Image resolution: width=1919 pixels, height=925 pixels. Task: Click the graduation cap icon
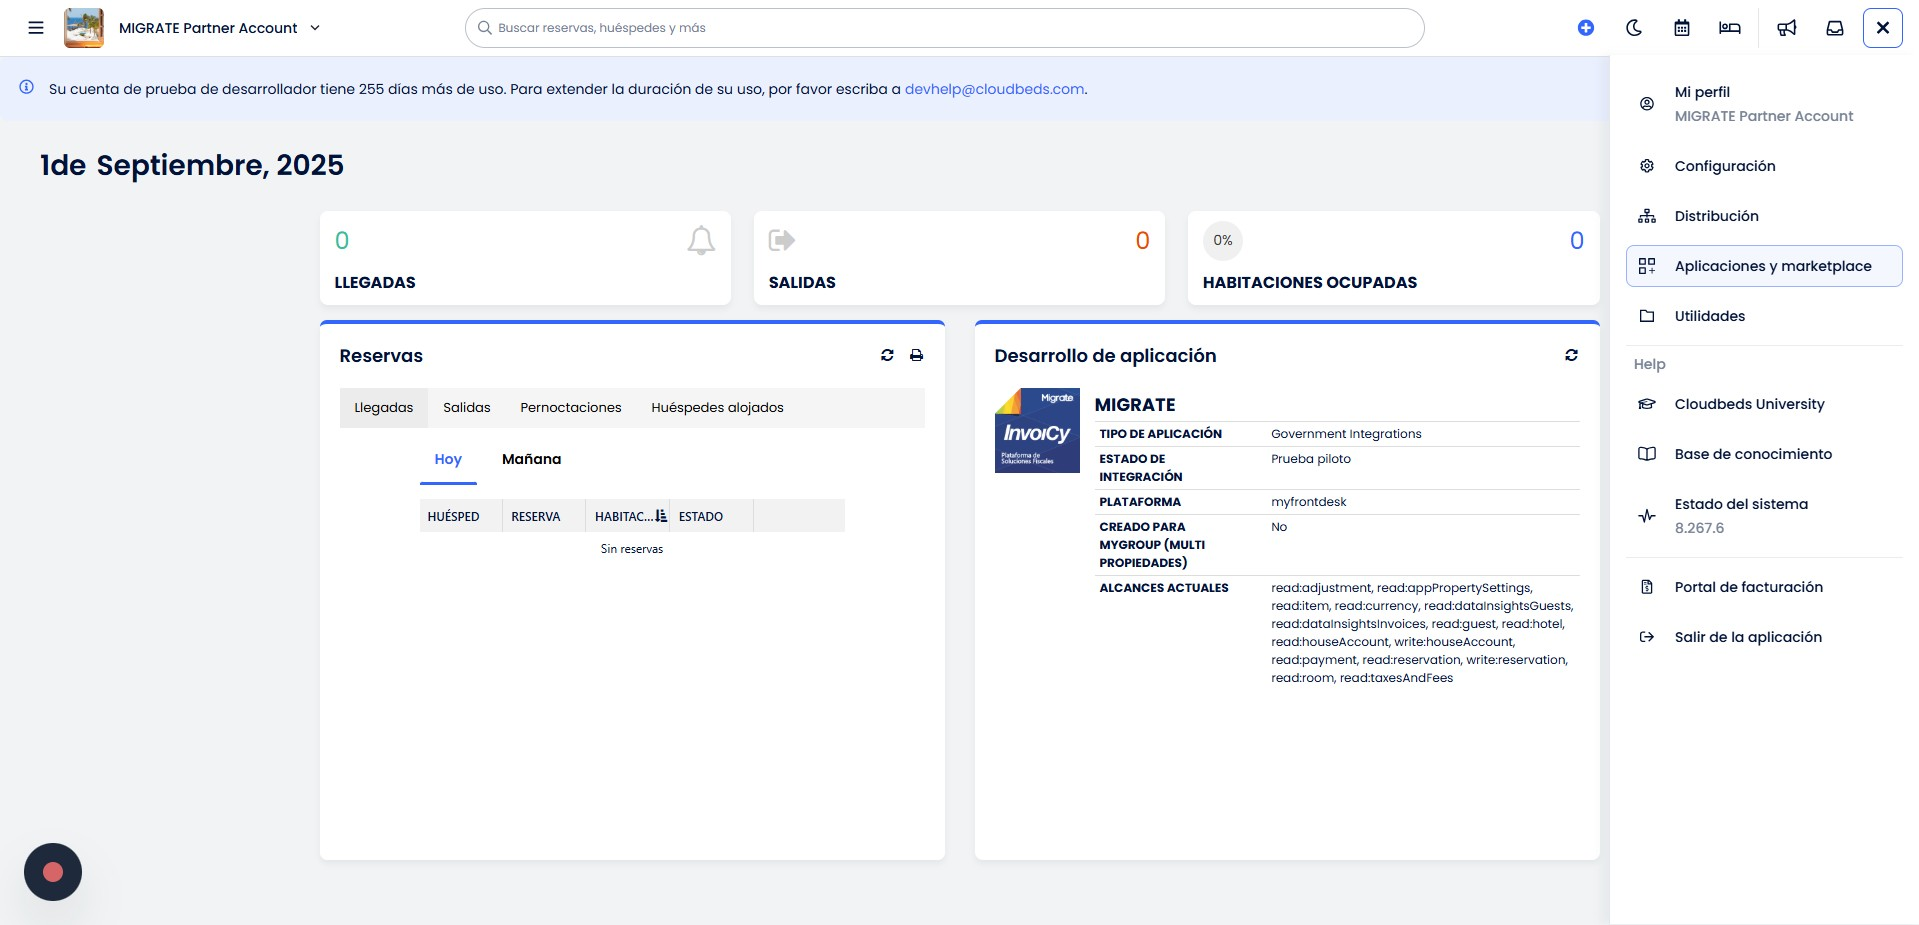(1647, 404)
